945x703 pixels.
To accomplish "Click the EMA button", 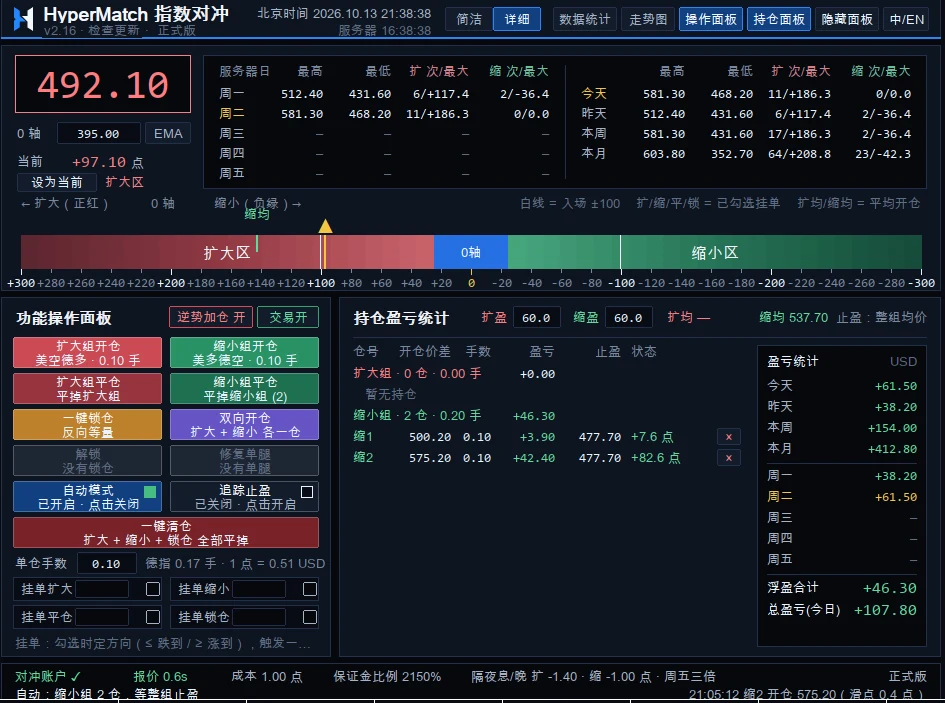I will pos(168,133).
